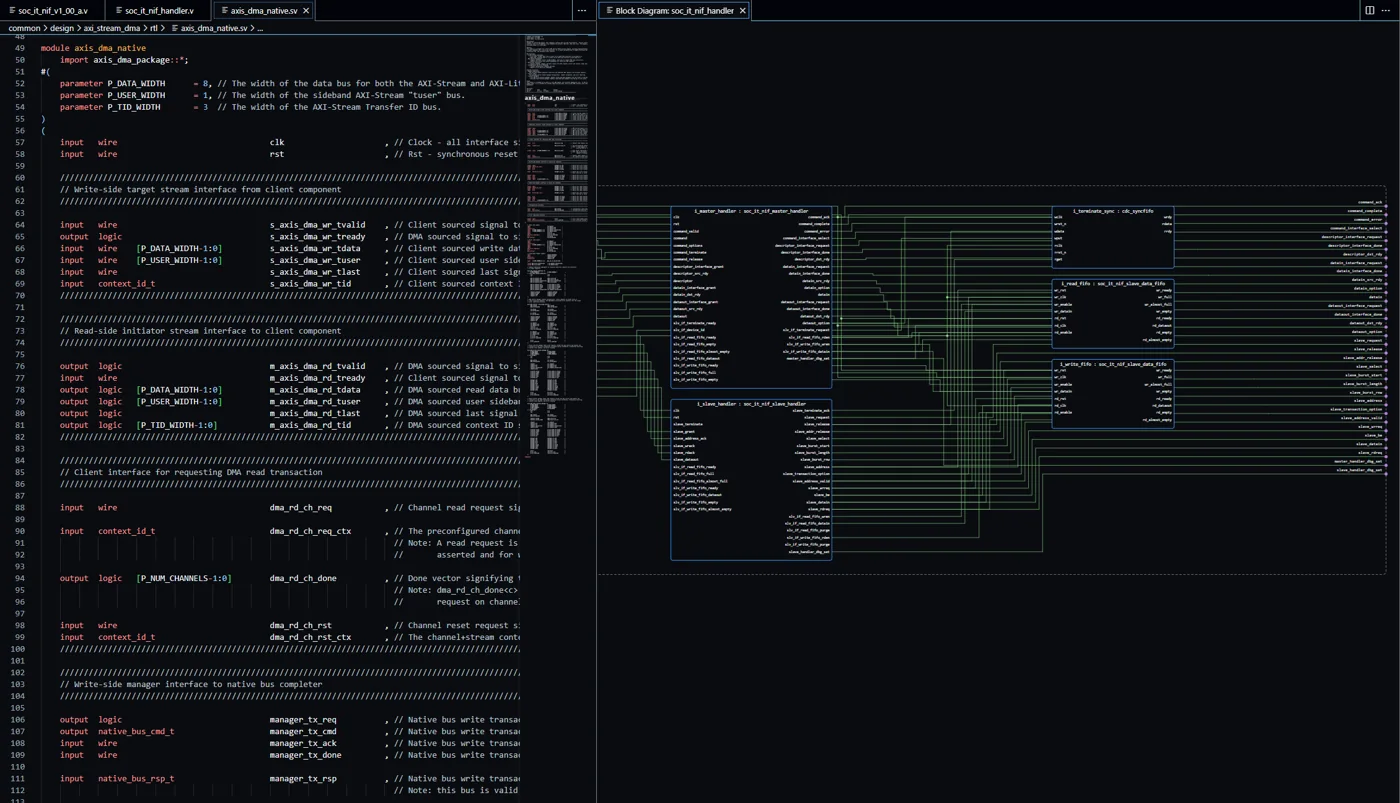Switch to the soc_it_nif_handler.v tab
This screenshot has width=1400, height=803.
(159, 11)
